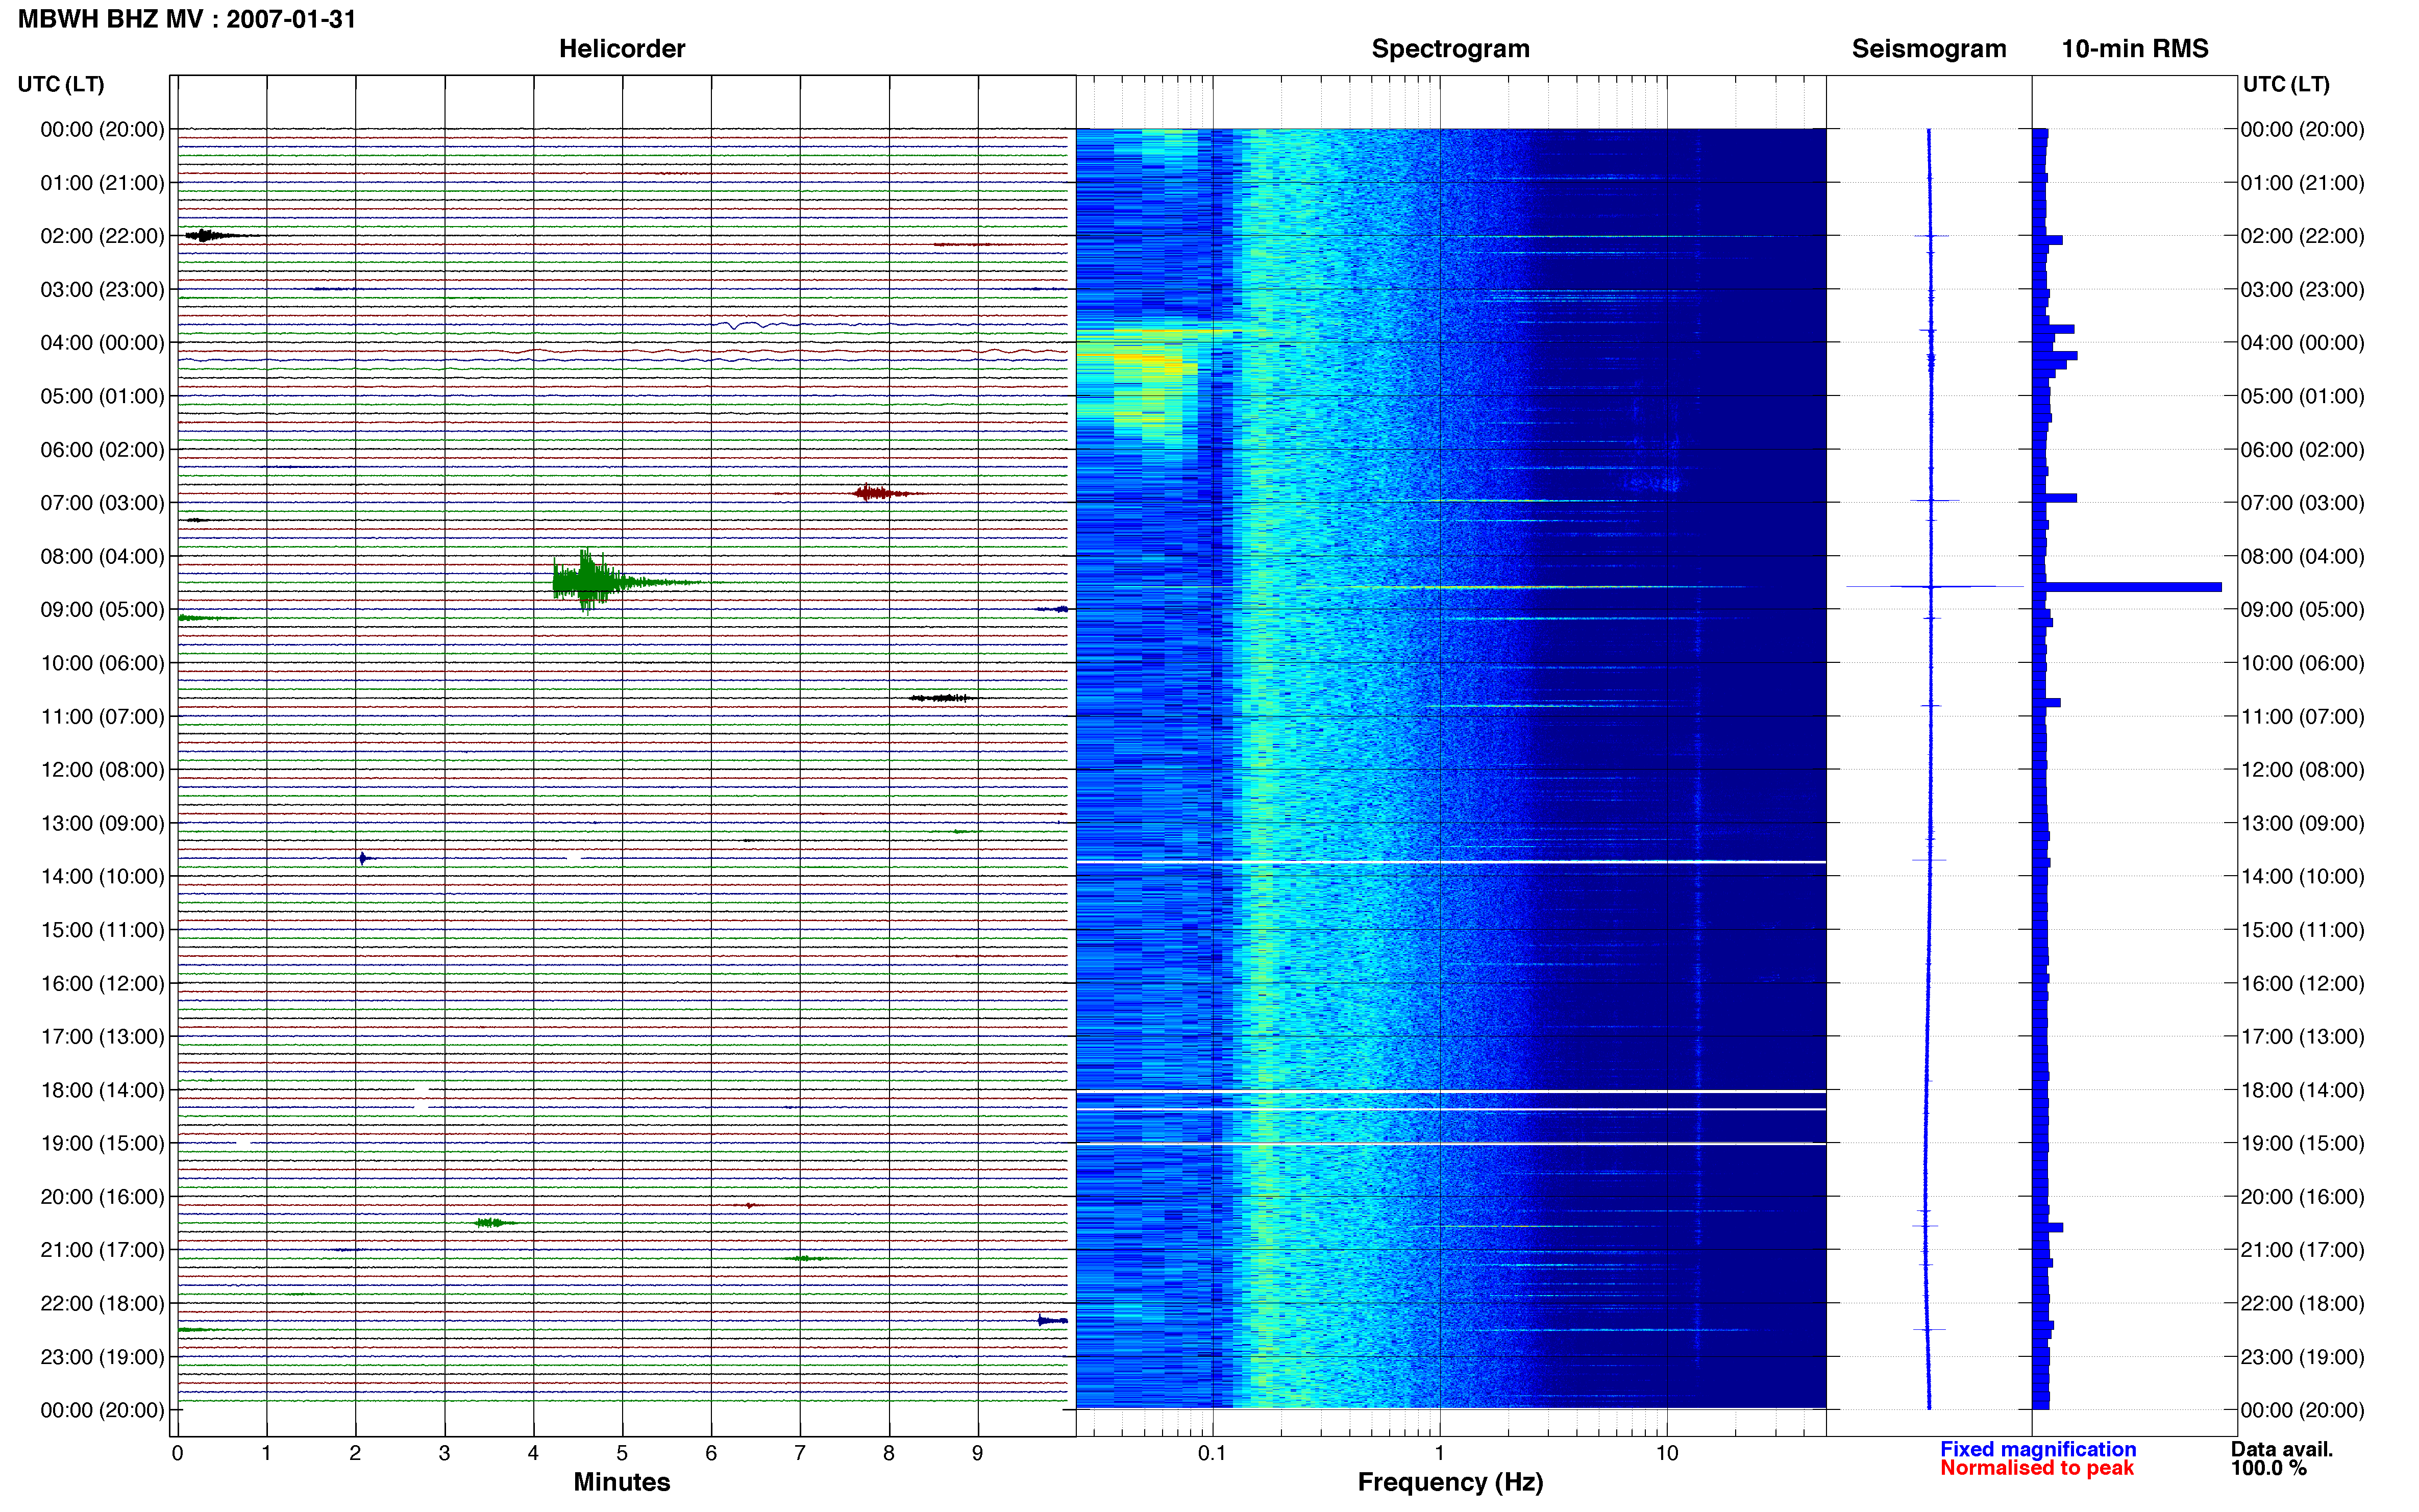Viewport: 2419px width, 1512px height.
Task: Click '18:00 (14:00)' on the right time axis
Action: 2302,1090
